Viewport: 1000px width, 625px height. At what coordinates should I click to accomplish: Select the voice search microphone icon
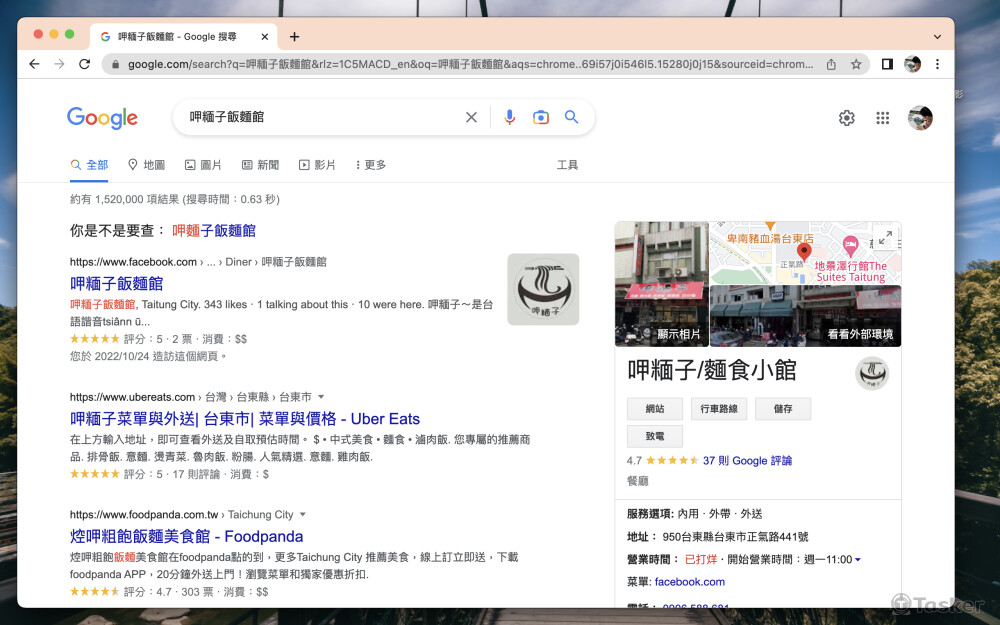point(510,117)
